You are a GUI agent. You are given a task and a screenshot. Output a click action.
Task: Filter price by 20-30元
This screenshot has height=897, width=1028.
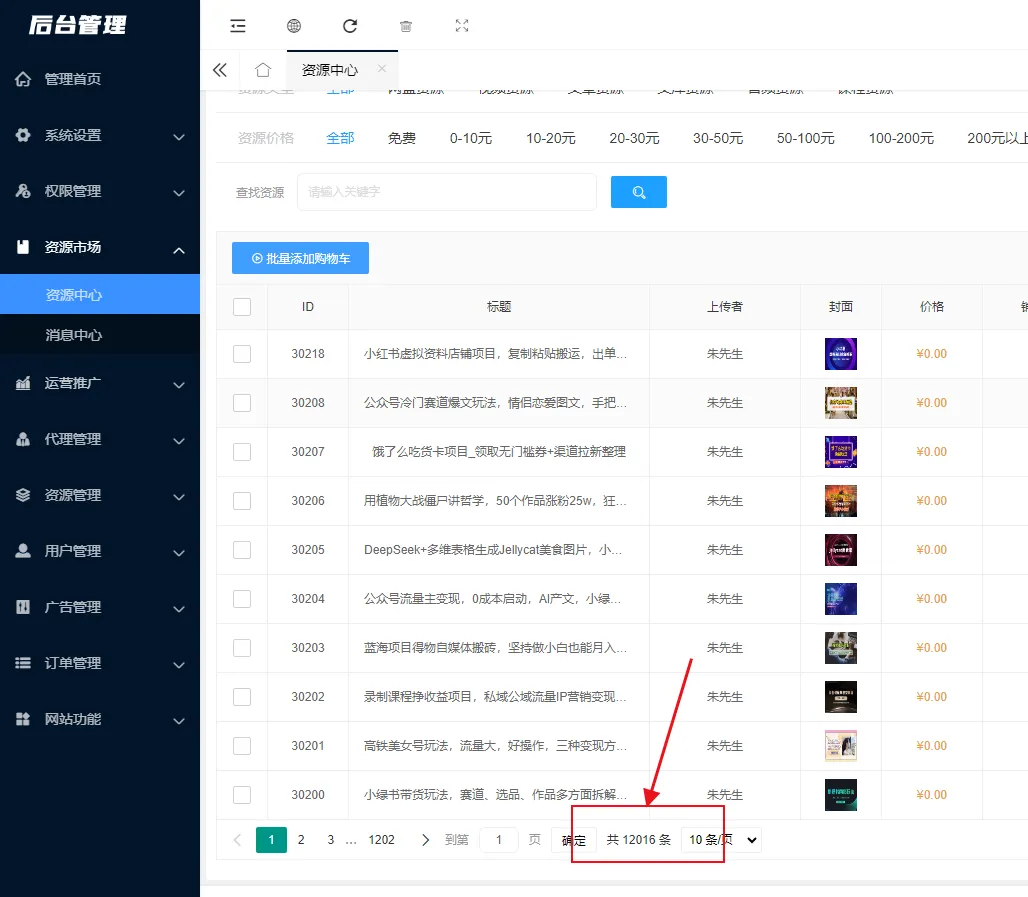click(x=634, y=138)
